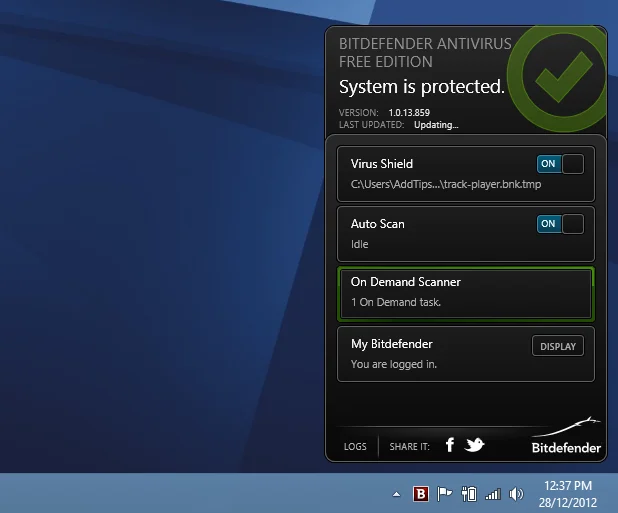Screen dimensions: 618x513
Task: Click the 'SHARE IT:' label
Action: coord(410,446)
